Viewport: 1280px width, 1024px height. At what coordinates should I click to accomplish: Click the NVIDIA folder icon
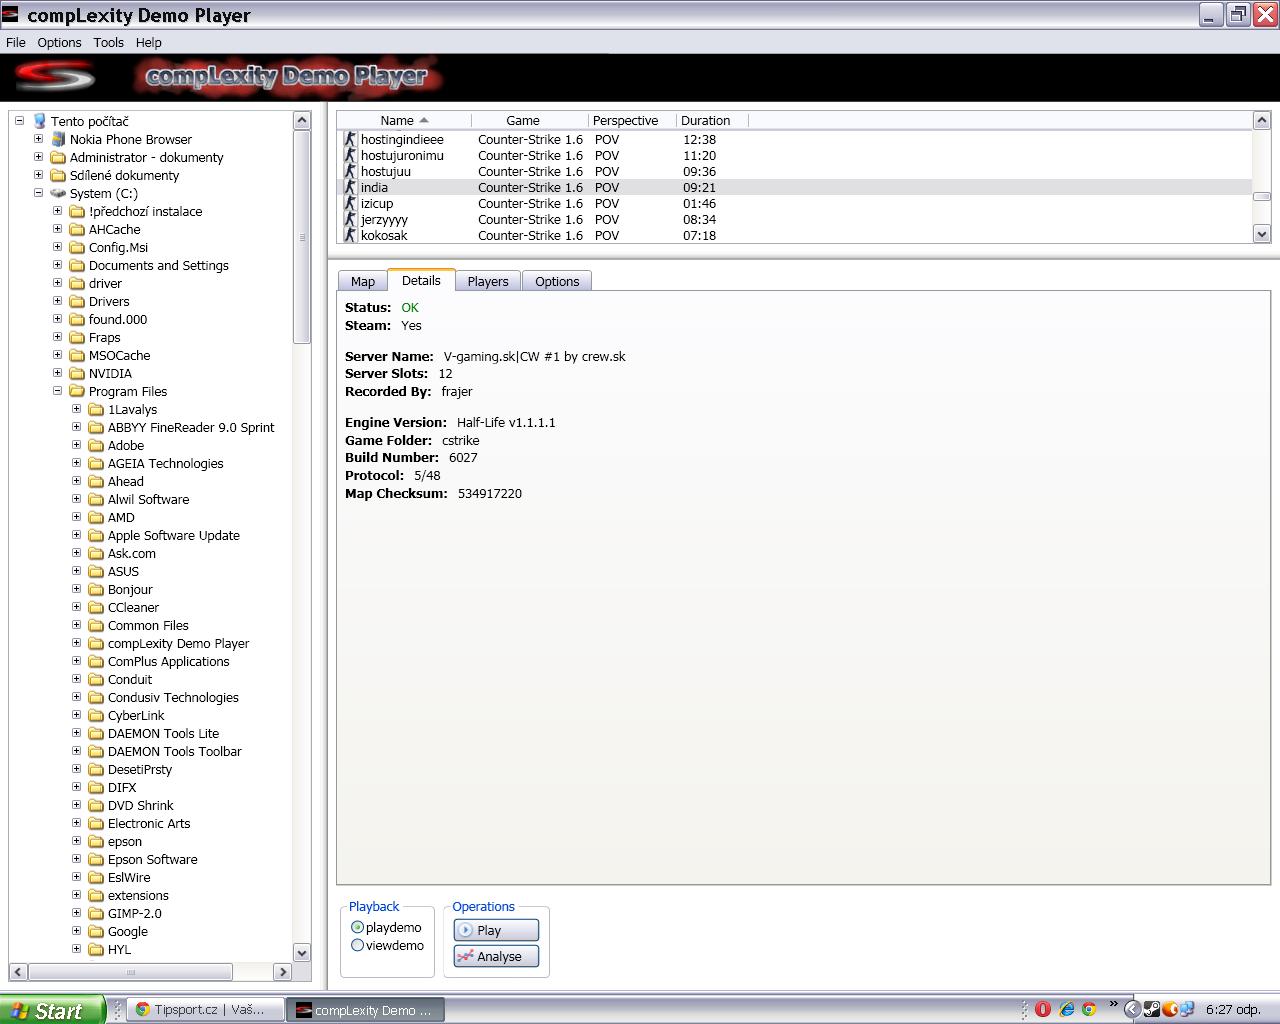(77, 373)
